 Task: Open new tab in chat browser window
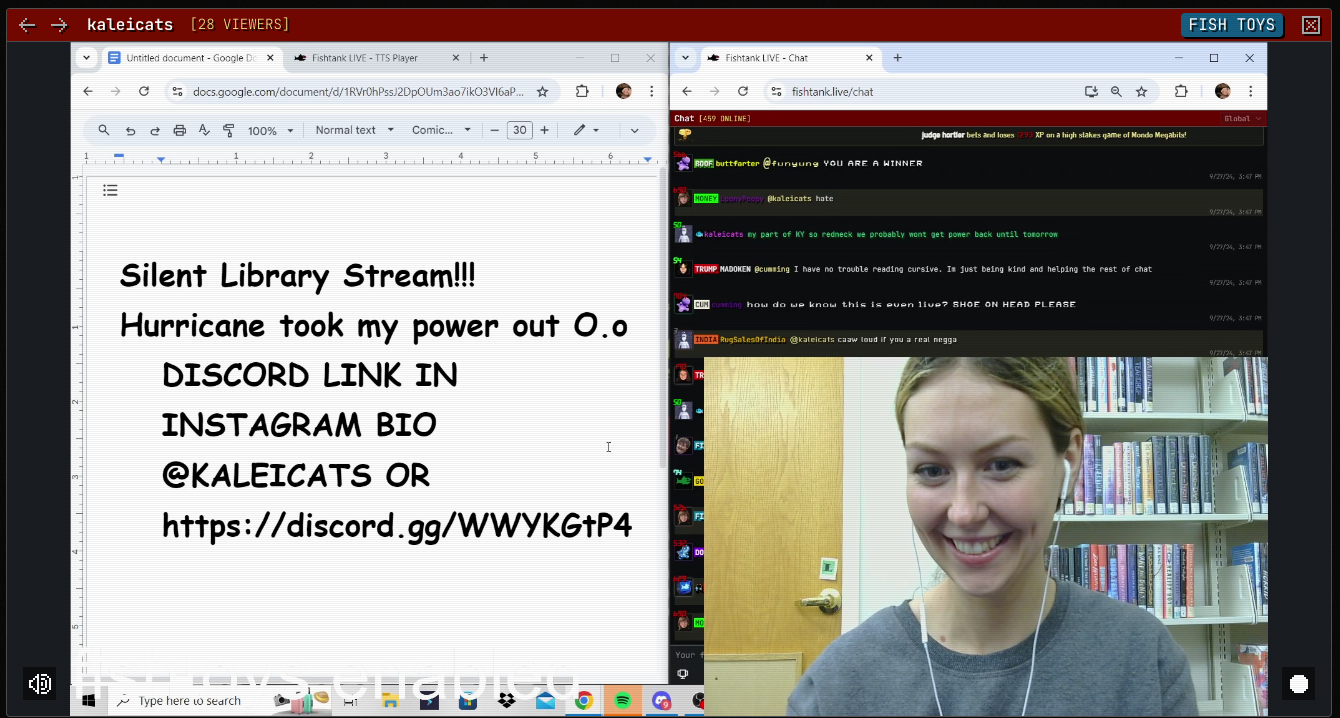(897, 58)
